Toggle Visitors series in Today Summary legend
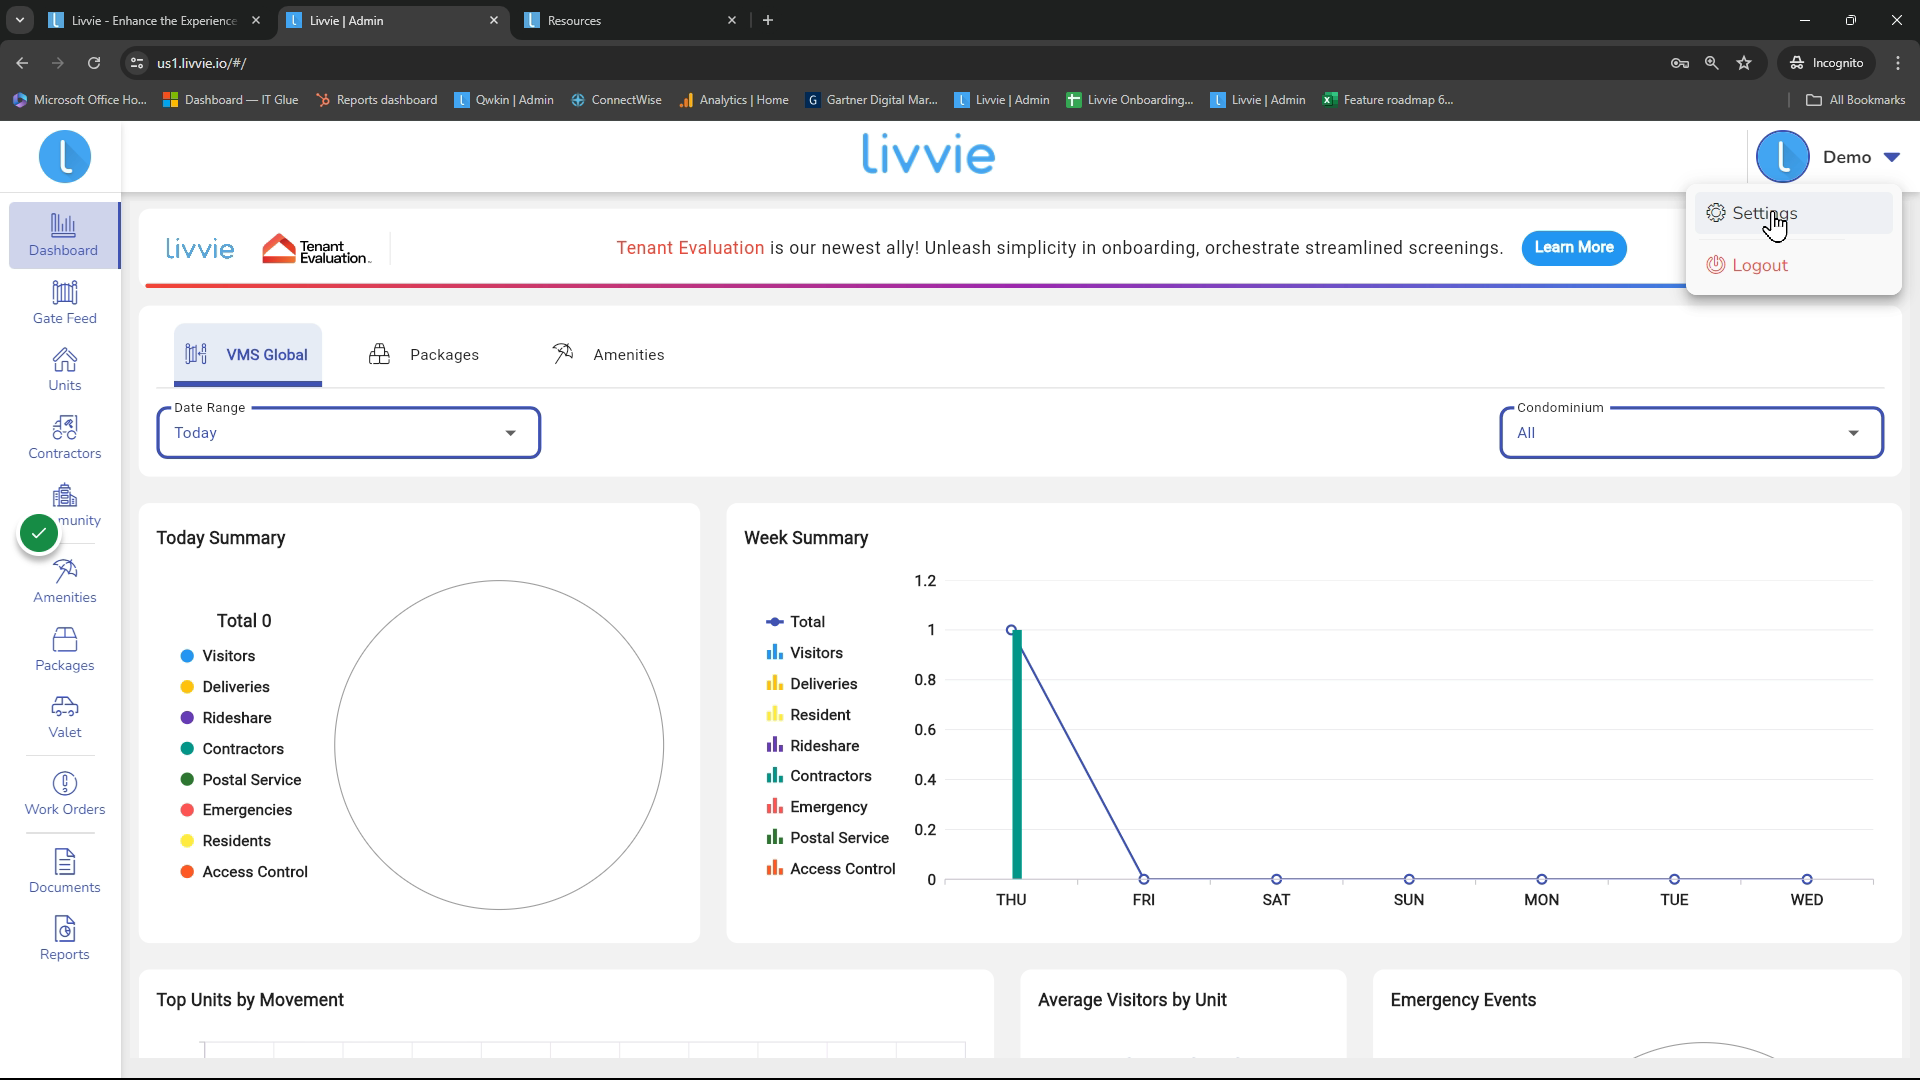 click(x=217, y=656)
